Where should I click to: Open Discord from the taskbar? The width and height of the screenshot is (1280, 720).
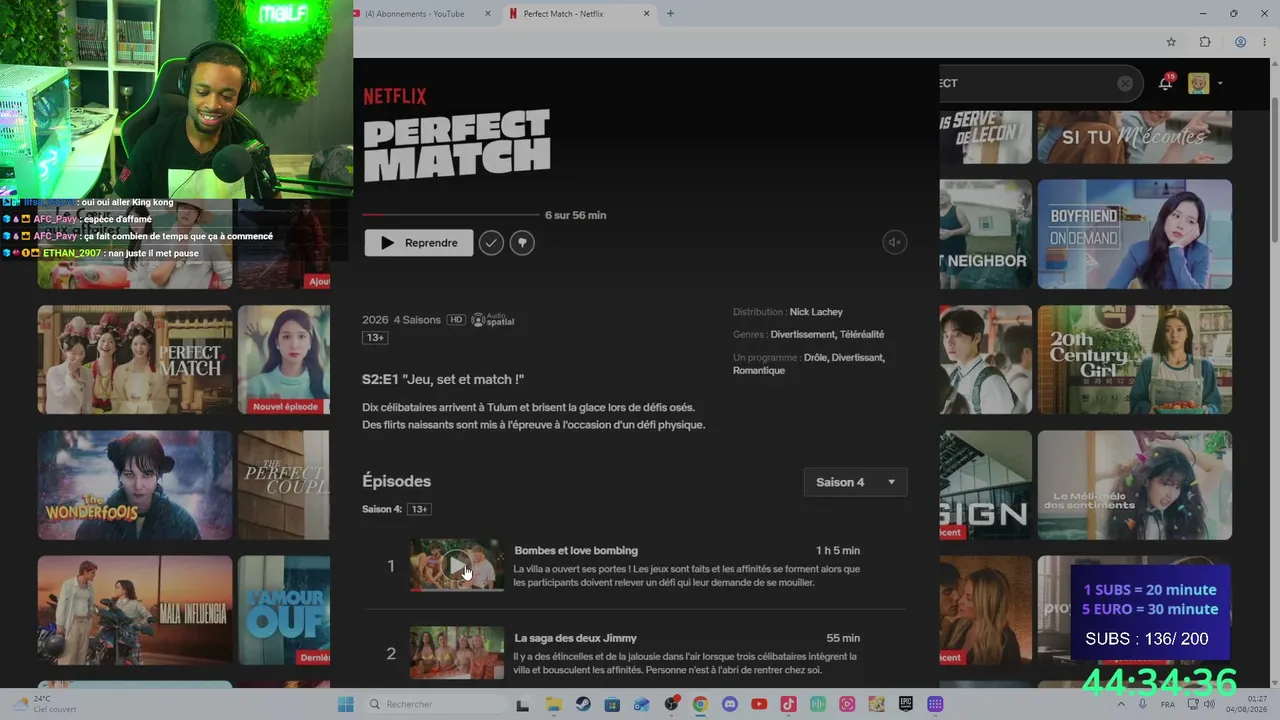pyautogui.click(x=729, y=704)
